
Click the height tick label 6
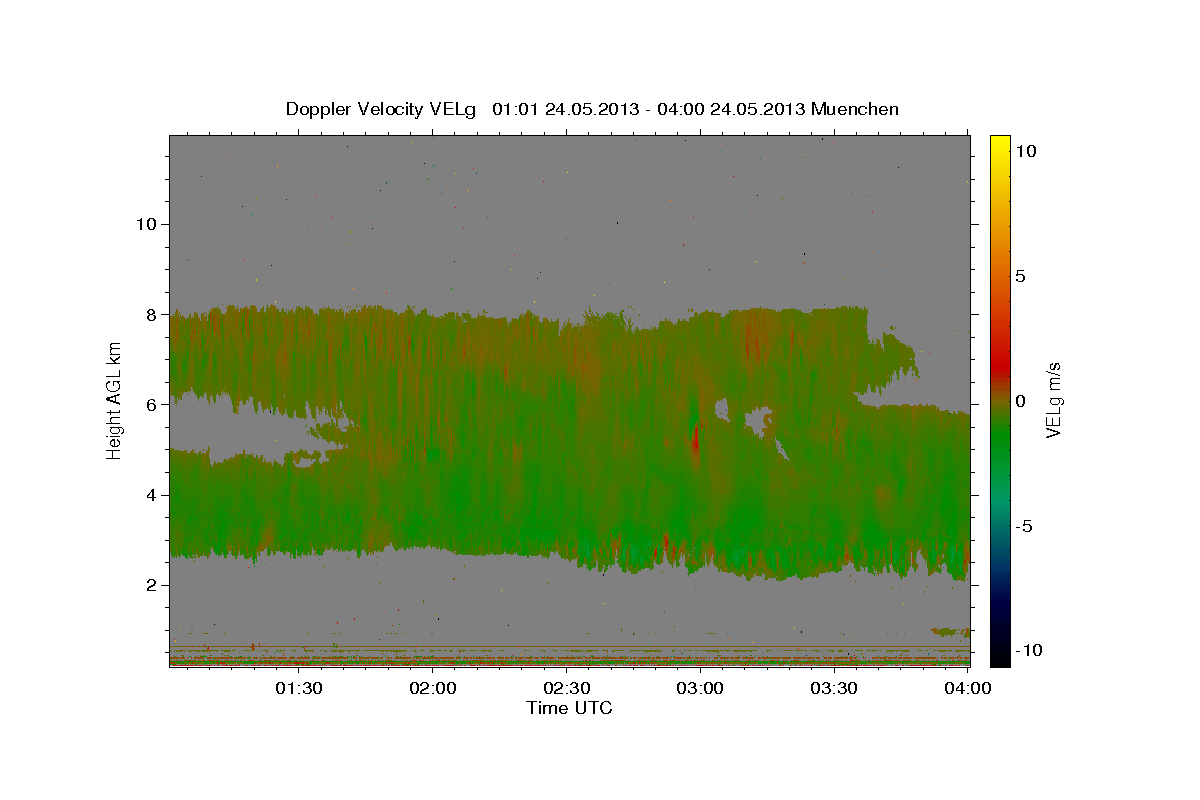[152, 404]
